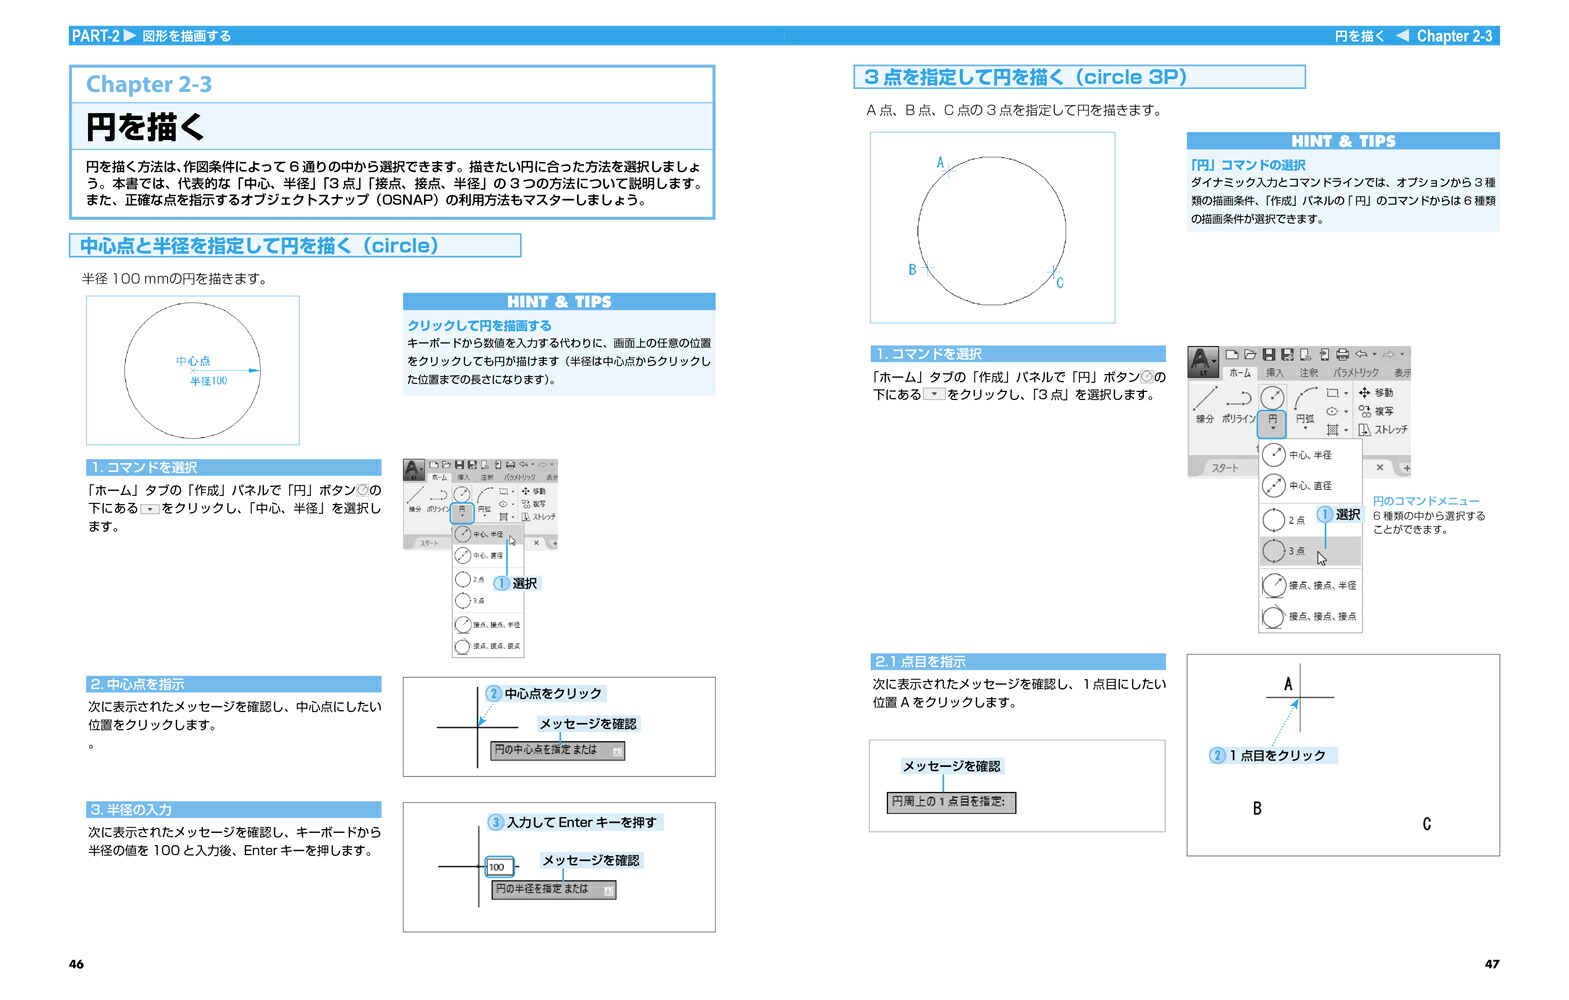Click the rectangle tool icon on page 47 ribbon
This screenshot has height=1000, width=1569.
click(1332, 393)
